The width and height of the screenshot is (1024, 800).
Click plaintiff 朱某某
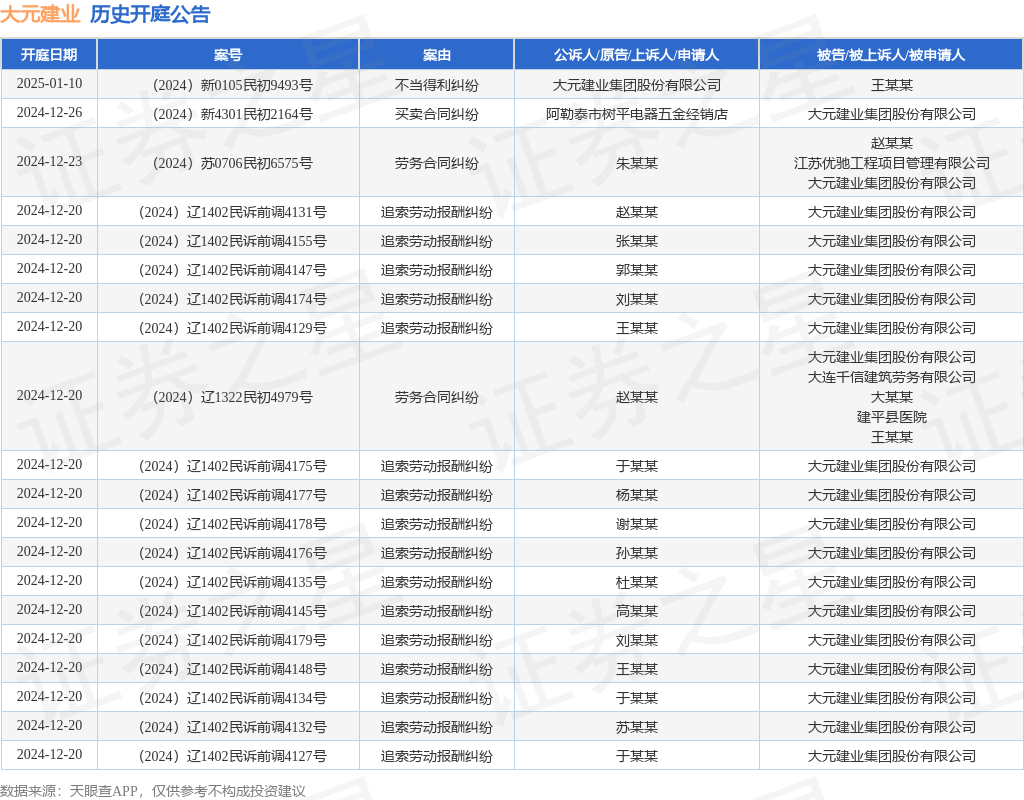637,163
